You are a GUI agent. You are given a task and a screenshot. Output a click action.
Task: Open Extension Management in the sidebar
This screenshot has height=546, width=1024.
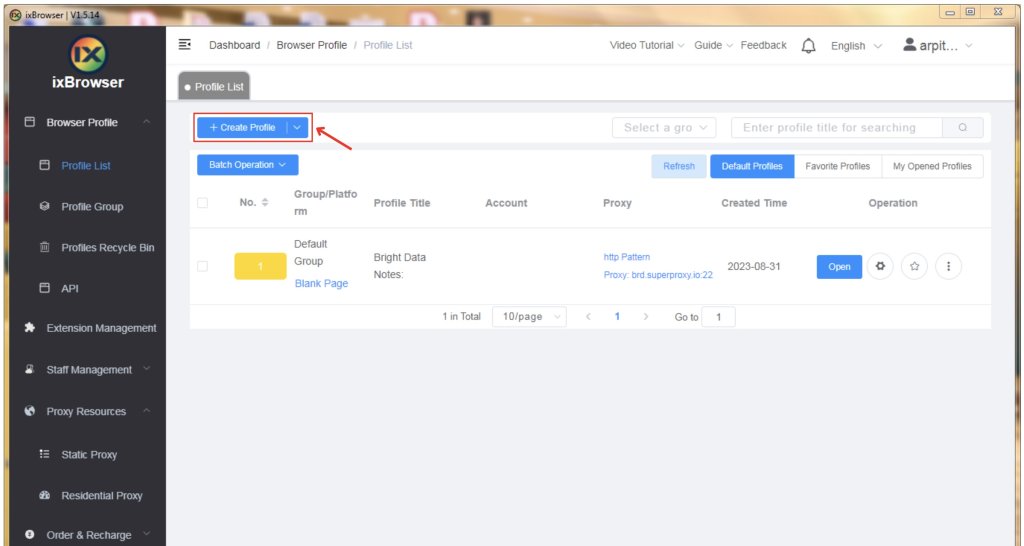tap(101, 328)
